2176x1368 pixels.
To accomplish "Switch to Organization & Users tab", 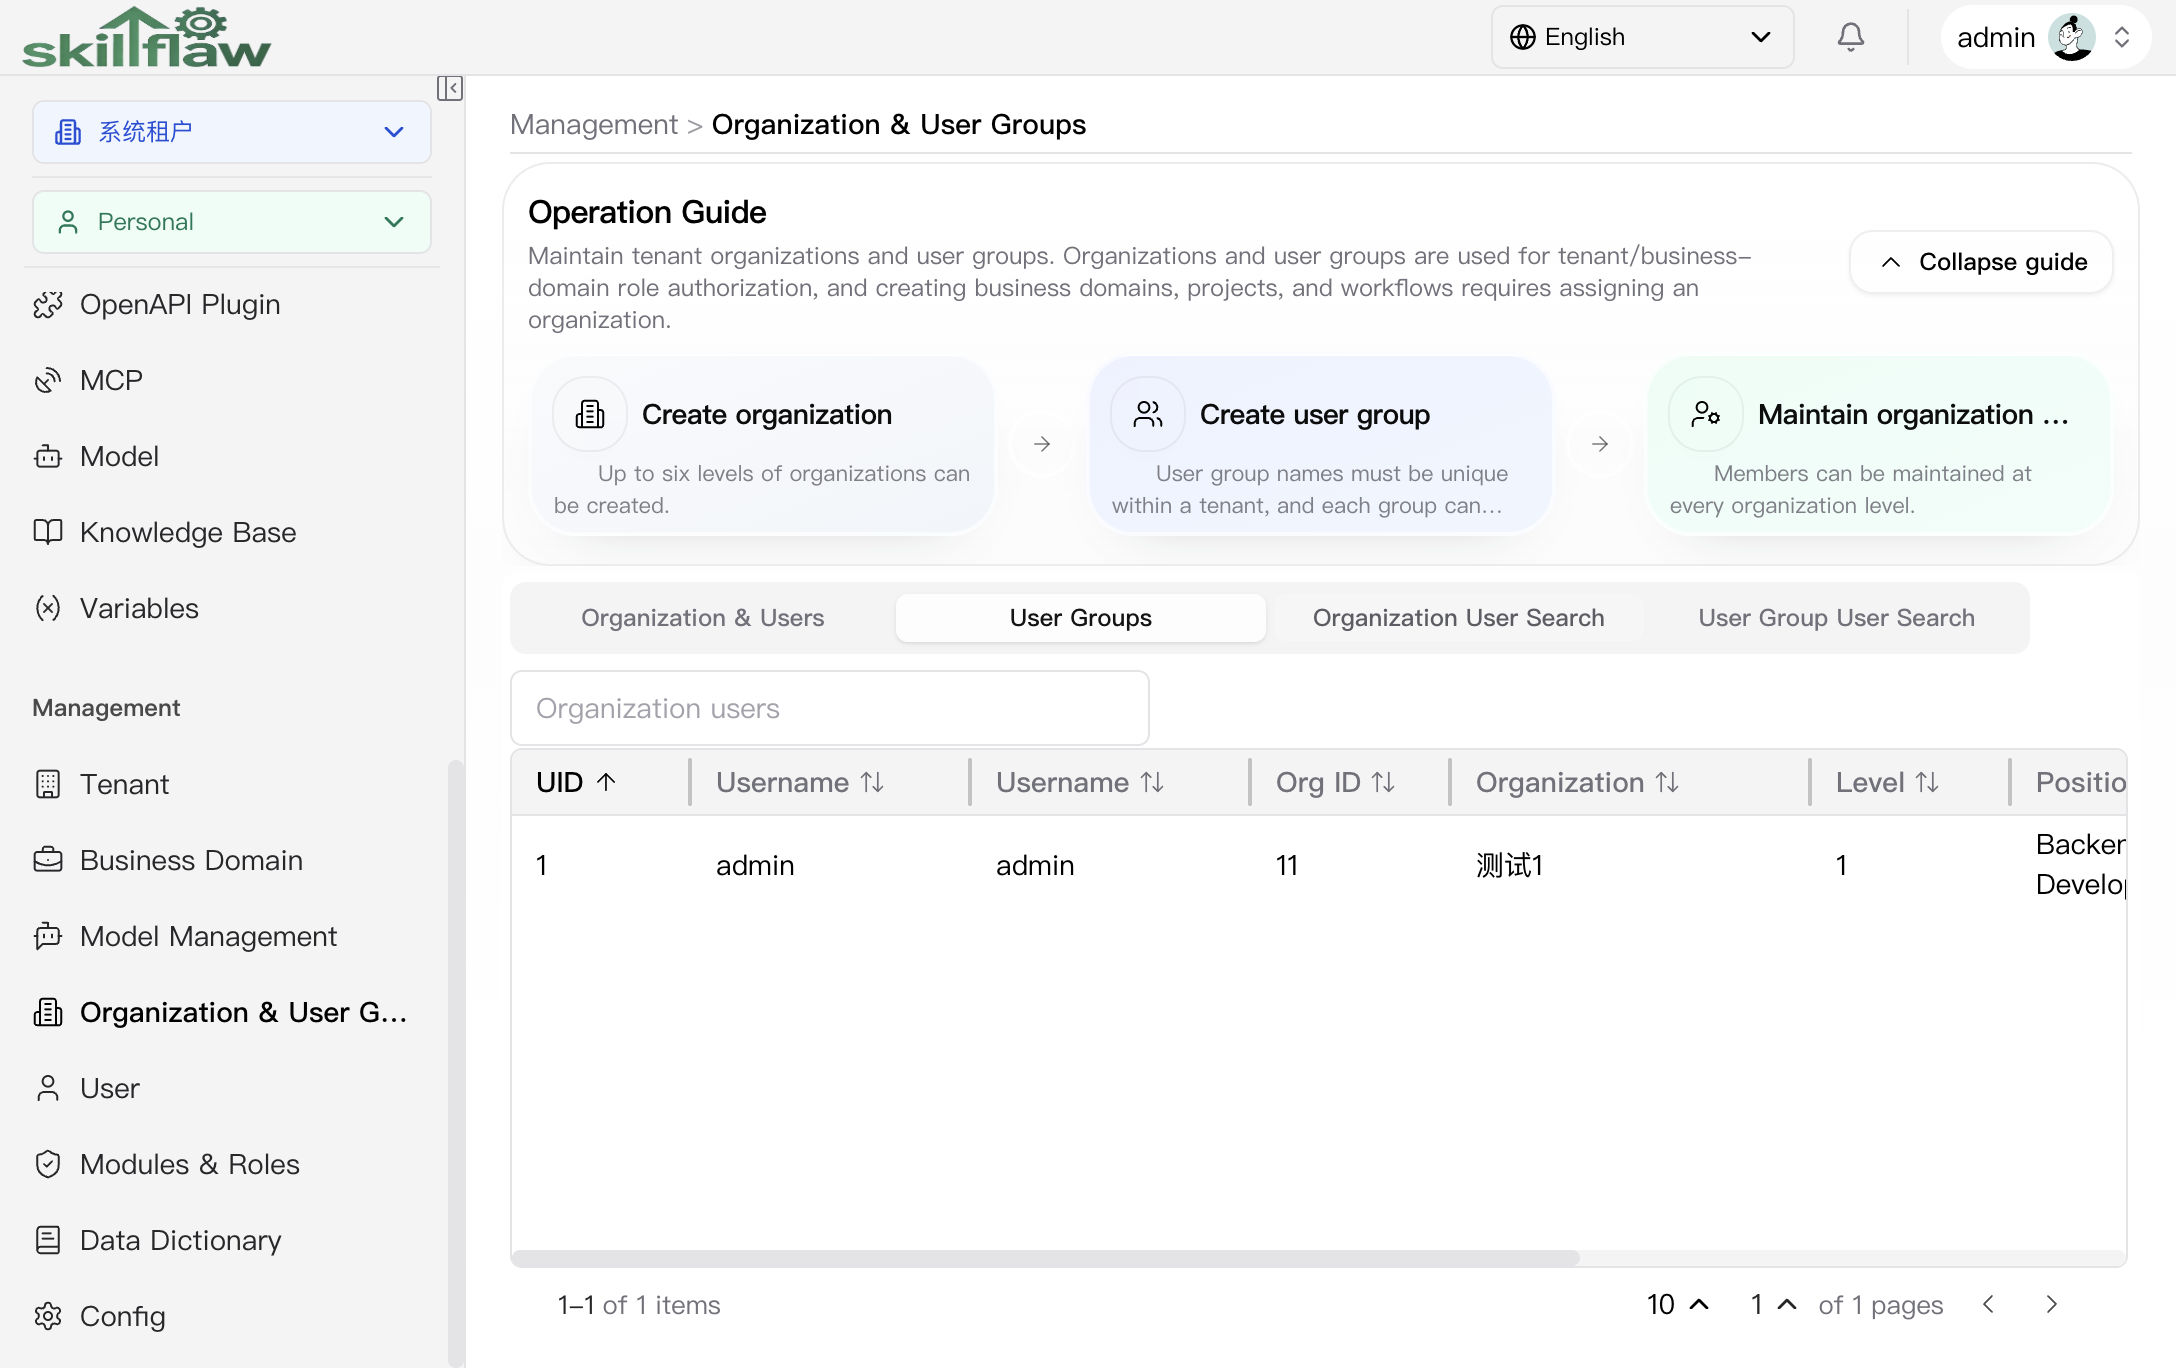I will (703, 618).
